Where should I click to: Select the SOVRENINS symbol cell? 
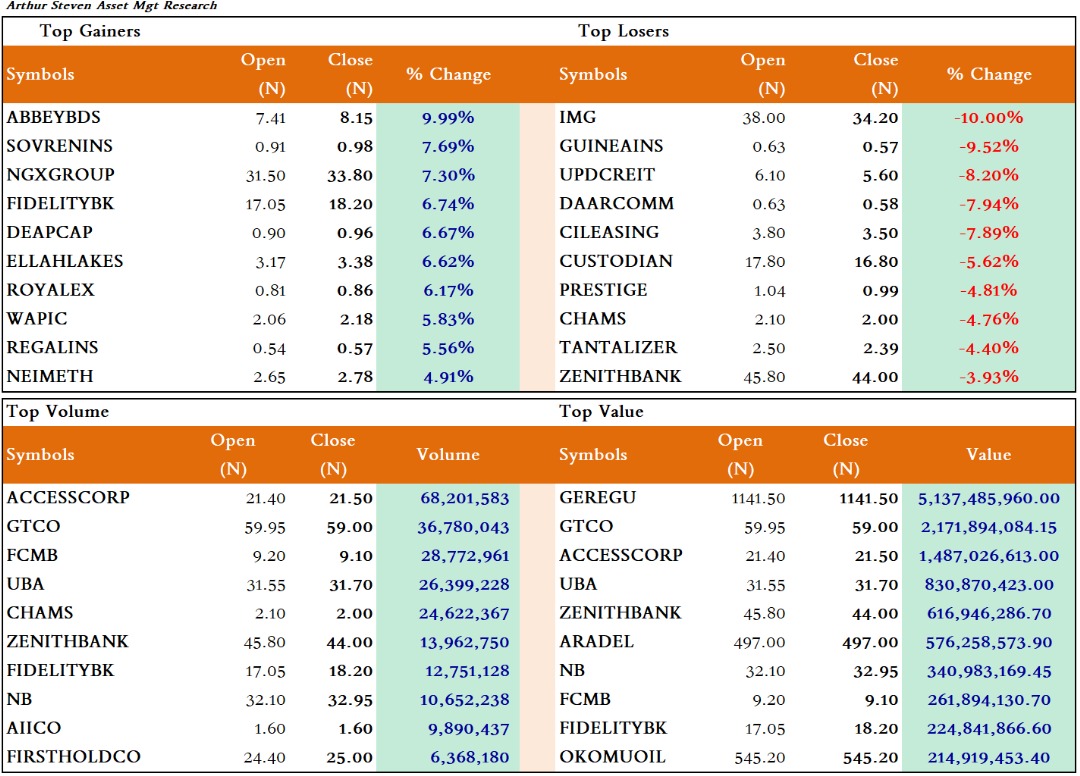click(x=60, y=147)
